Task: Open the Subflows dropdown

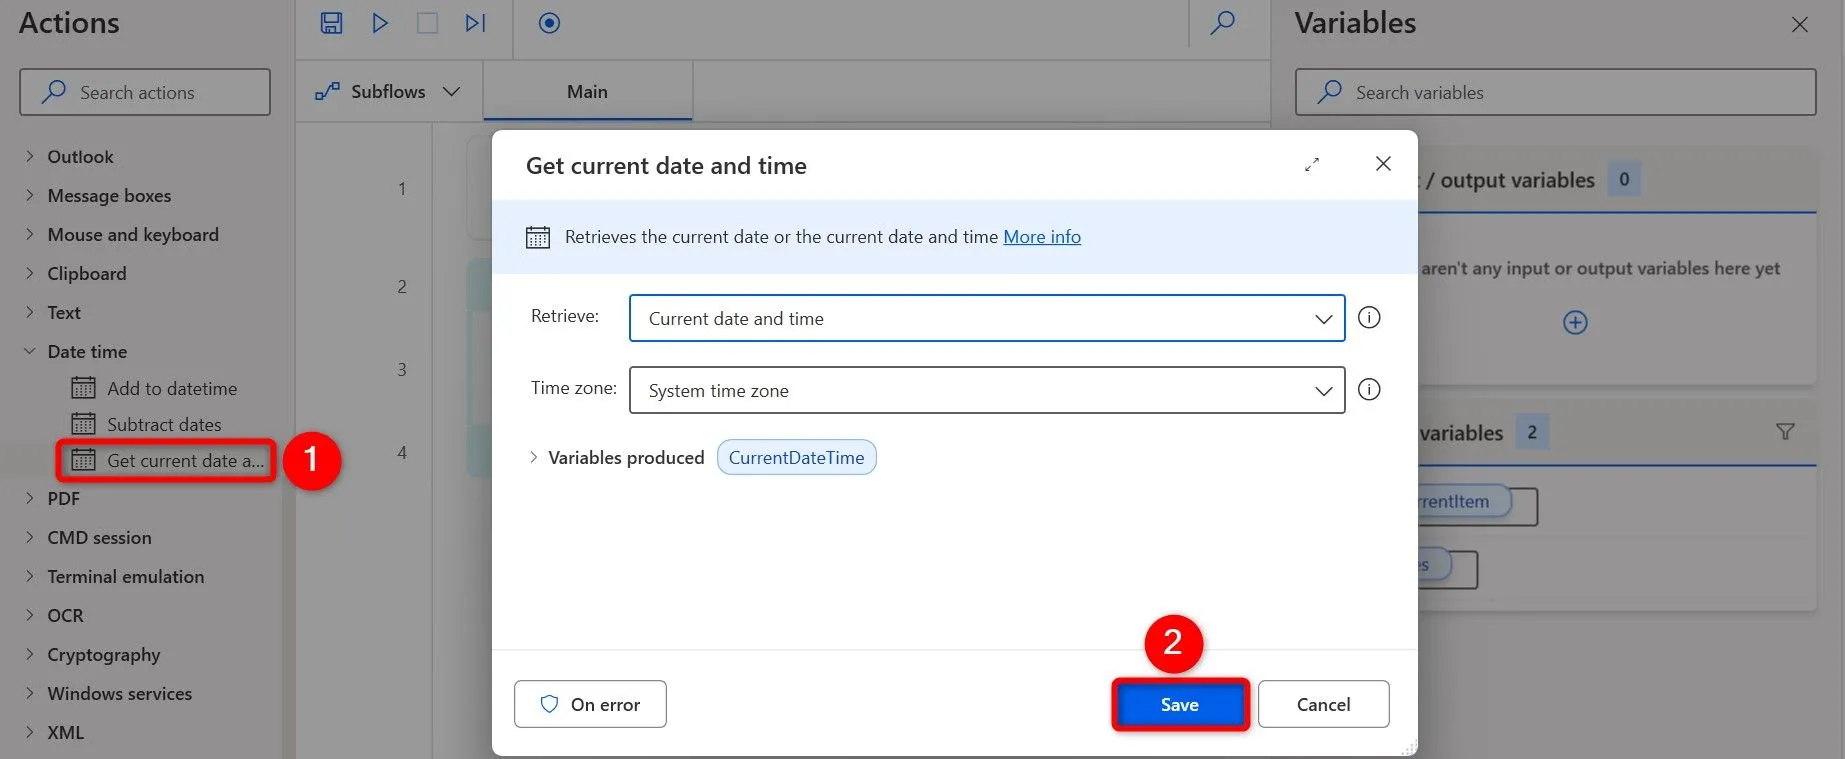Action: click(x=388, y=92)
